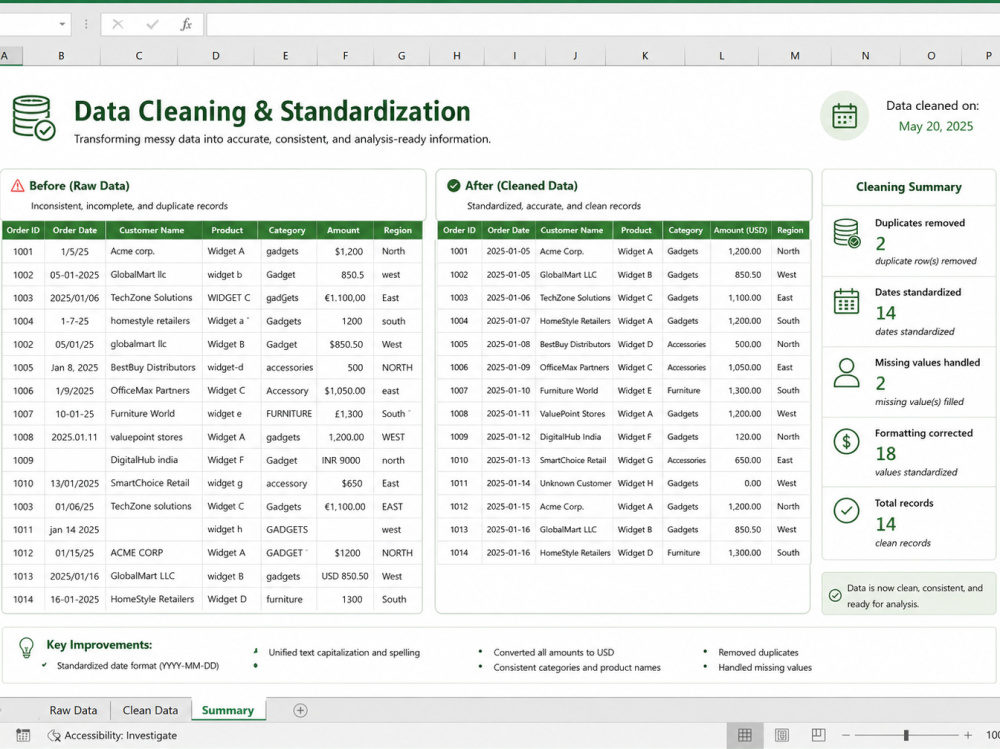
Task: Select column K header
Action: point(645,56)
